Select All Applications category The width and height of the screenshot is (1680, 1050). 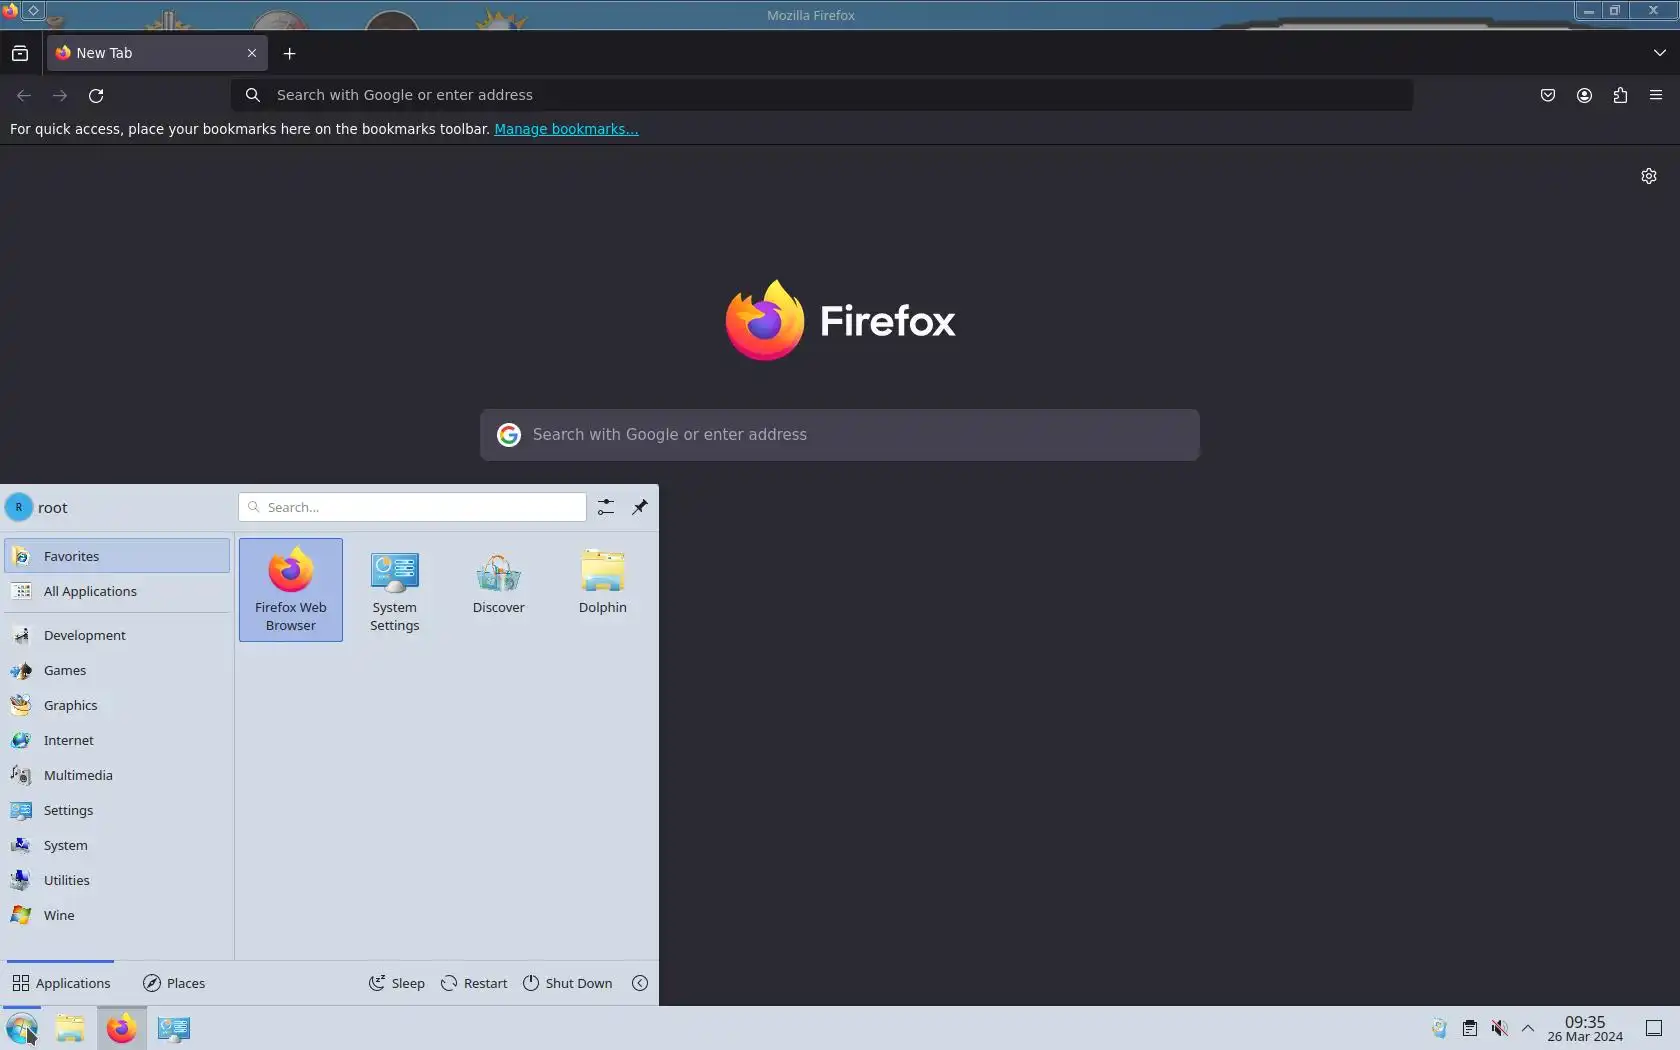pos(117,591)
